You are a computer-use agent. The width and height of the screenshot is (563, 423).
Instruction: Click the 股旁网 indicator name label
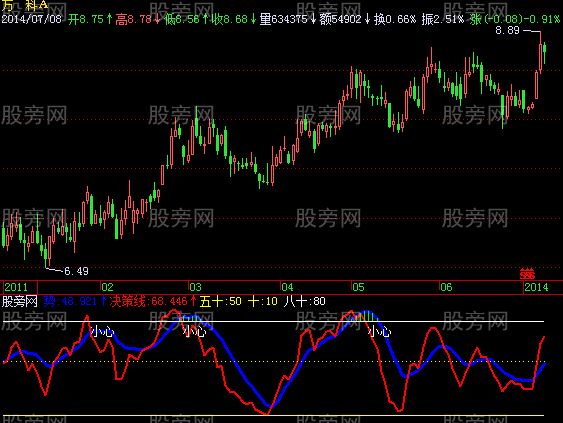[20, 301]
